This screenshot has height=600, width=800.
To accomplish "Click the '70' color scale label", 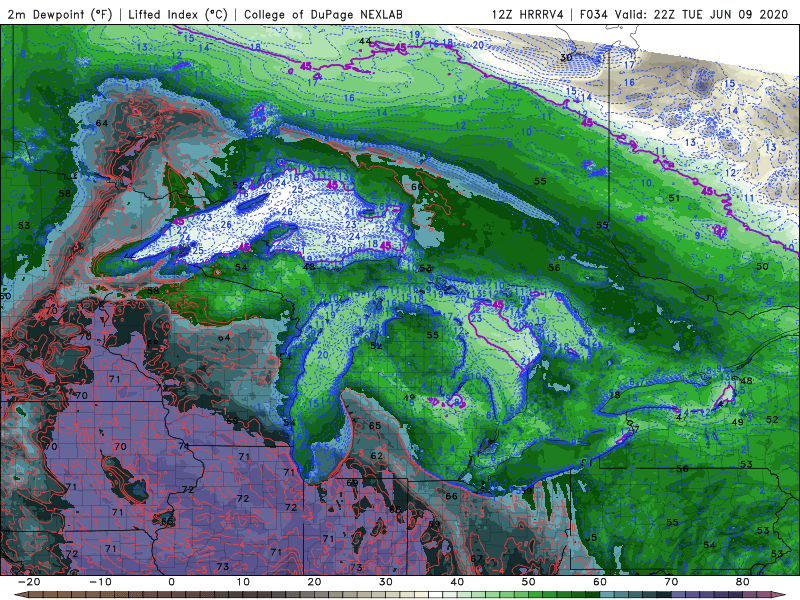I will pyautogui.click(x=671, y=582).
